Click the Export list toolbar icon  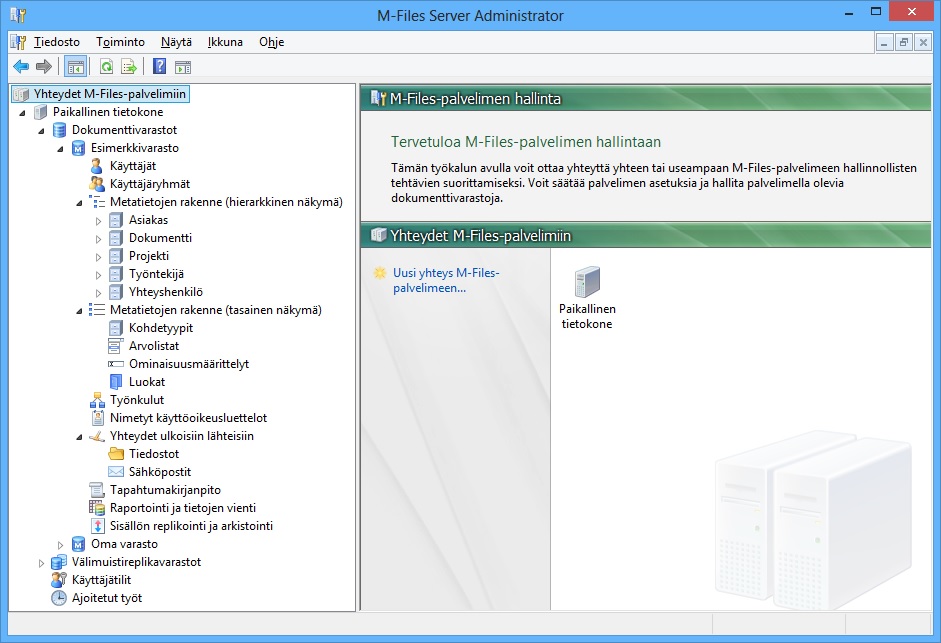(129, 67)
